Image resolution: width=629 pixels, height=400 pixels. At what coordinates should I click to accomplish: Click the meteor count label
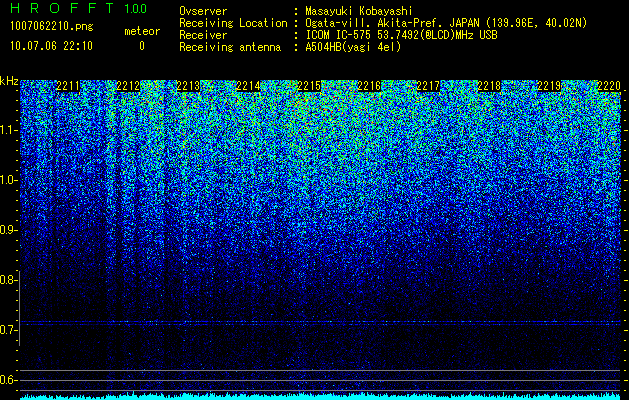142,31
